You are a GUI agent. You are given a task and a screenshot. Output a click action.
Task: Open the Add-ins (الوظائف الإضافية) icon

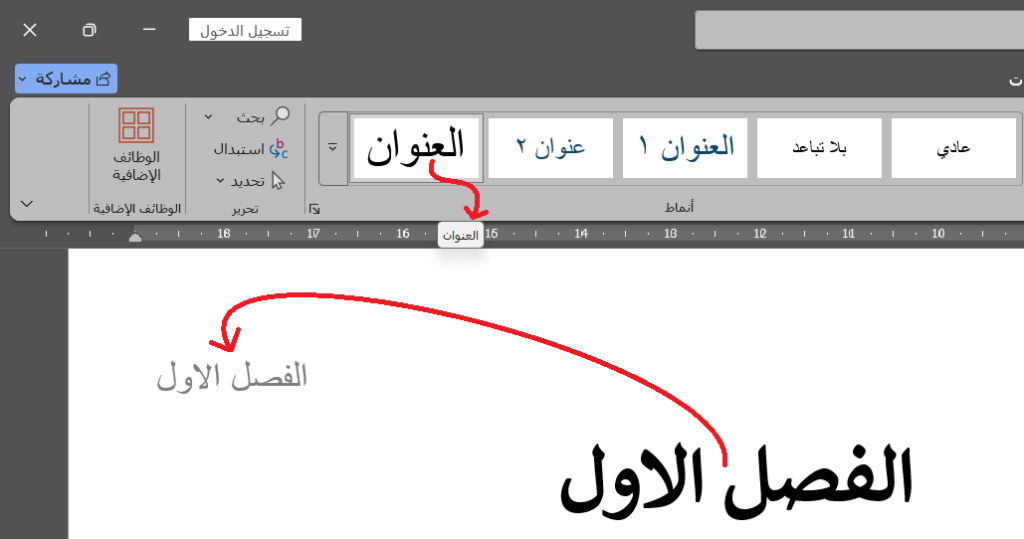(x=136, y=126)
